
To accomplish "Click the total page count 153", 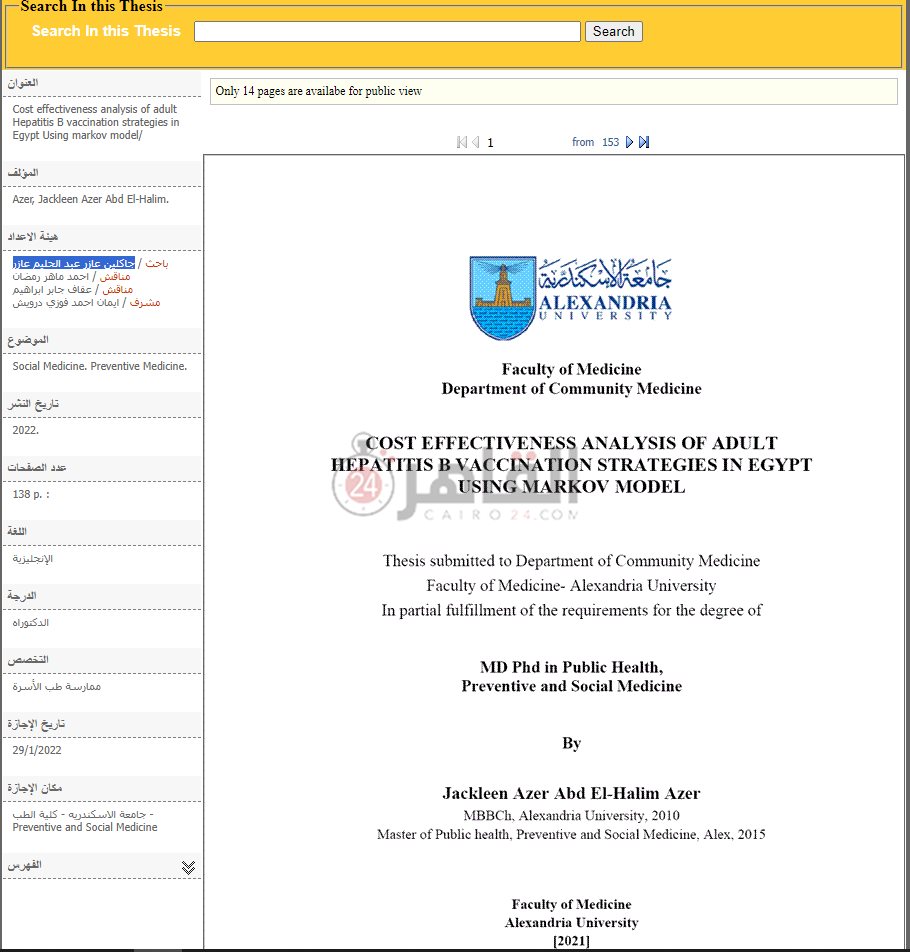I will tap(610, 142).
